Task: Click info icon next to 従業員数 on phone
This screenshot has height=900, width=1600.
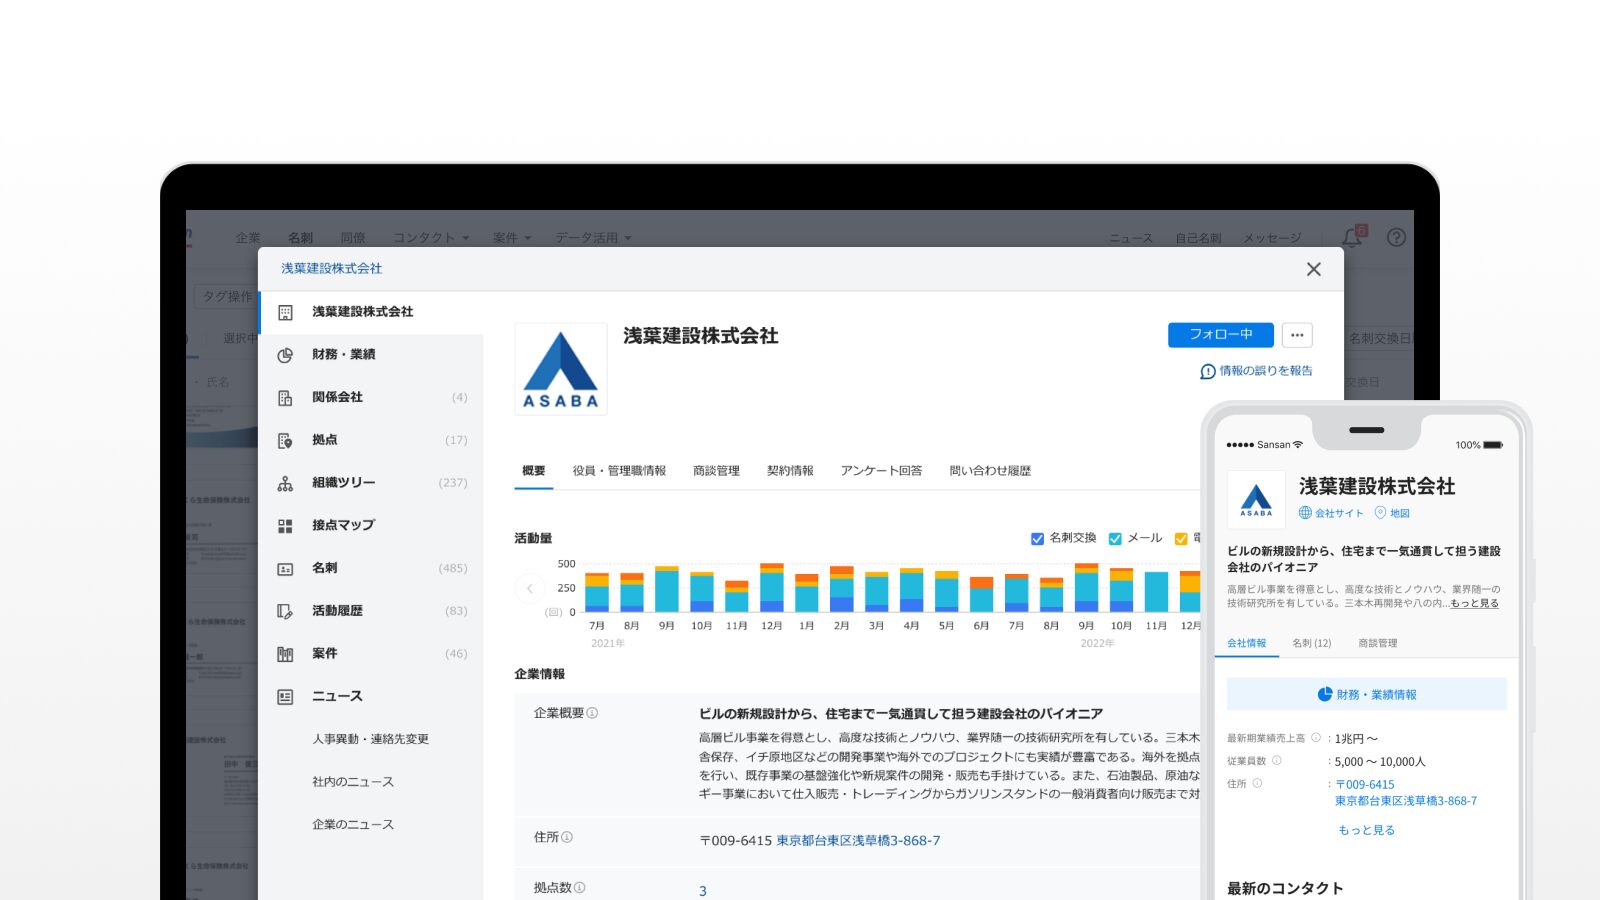Action: tap(1277, 761)
